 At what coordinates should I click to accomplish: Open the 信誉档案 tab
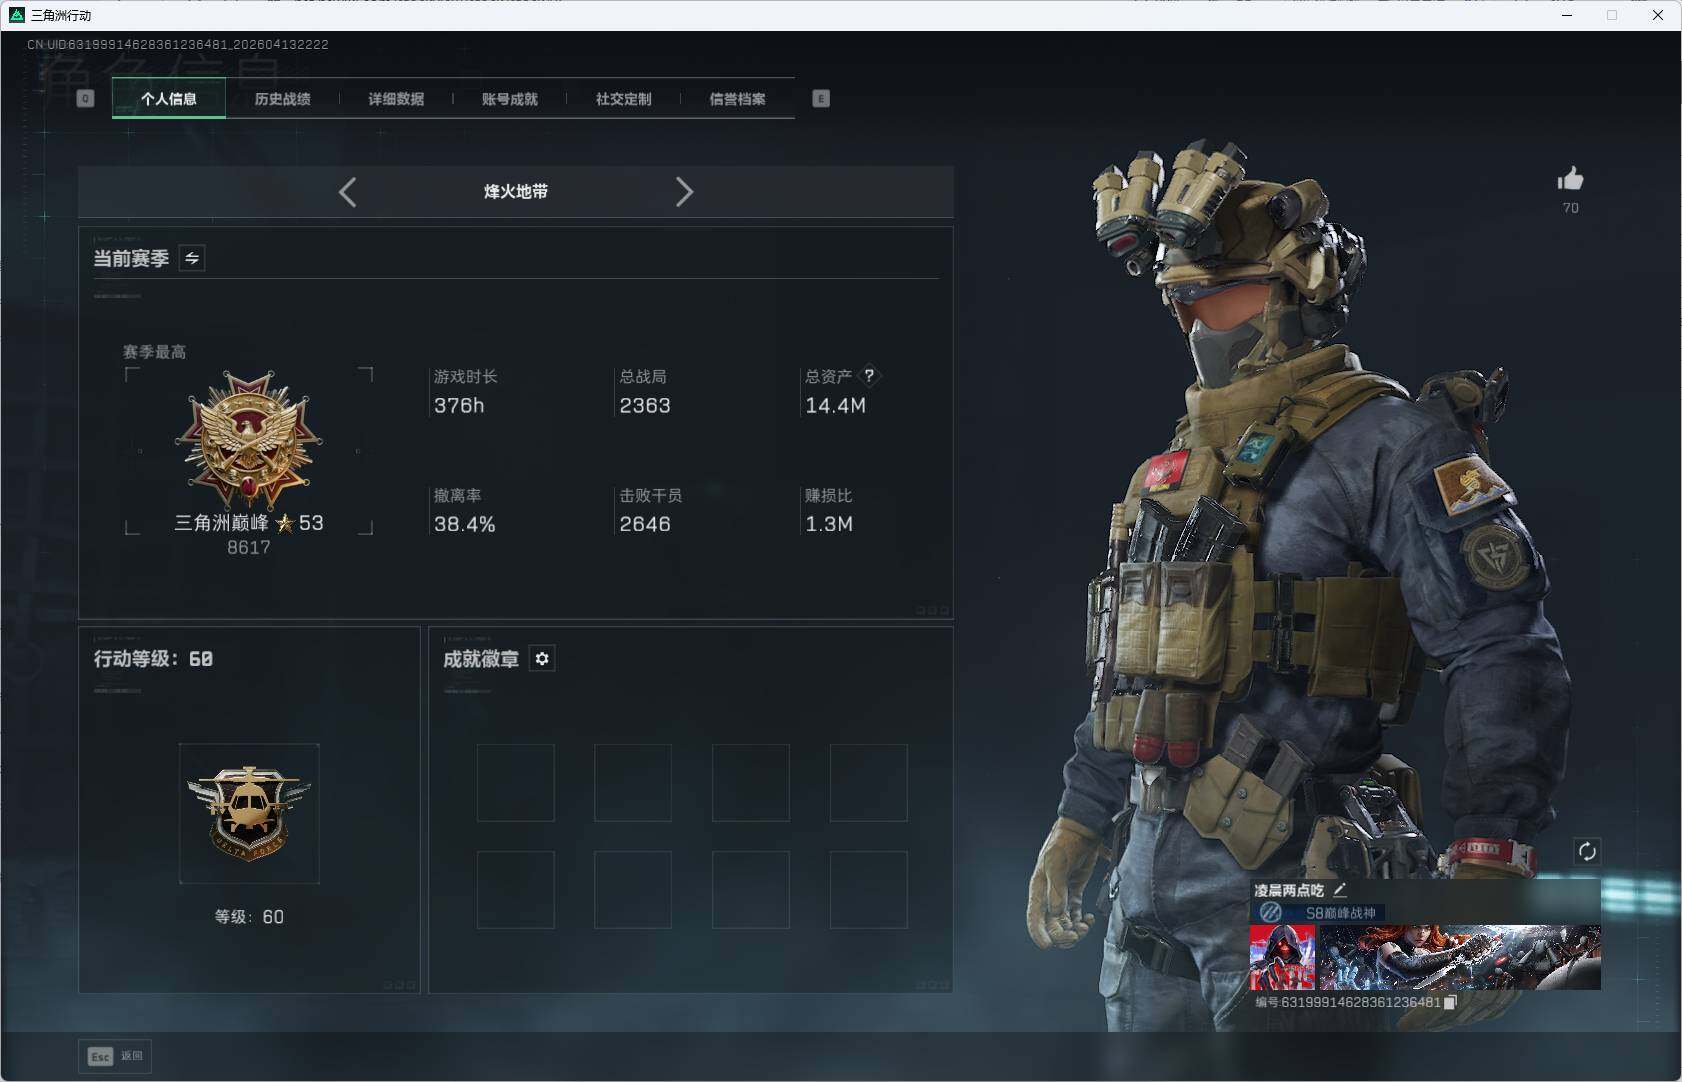738,99
